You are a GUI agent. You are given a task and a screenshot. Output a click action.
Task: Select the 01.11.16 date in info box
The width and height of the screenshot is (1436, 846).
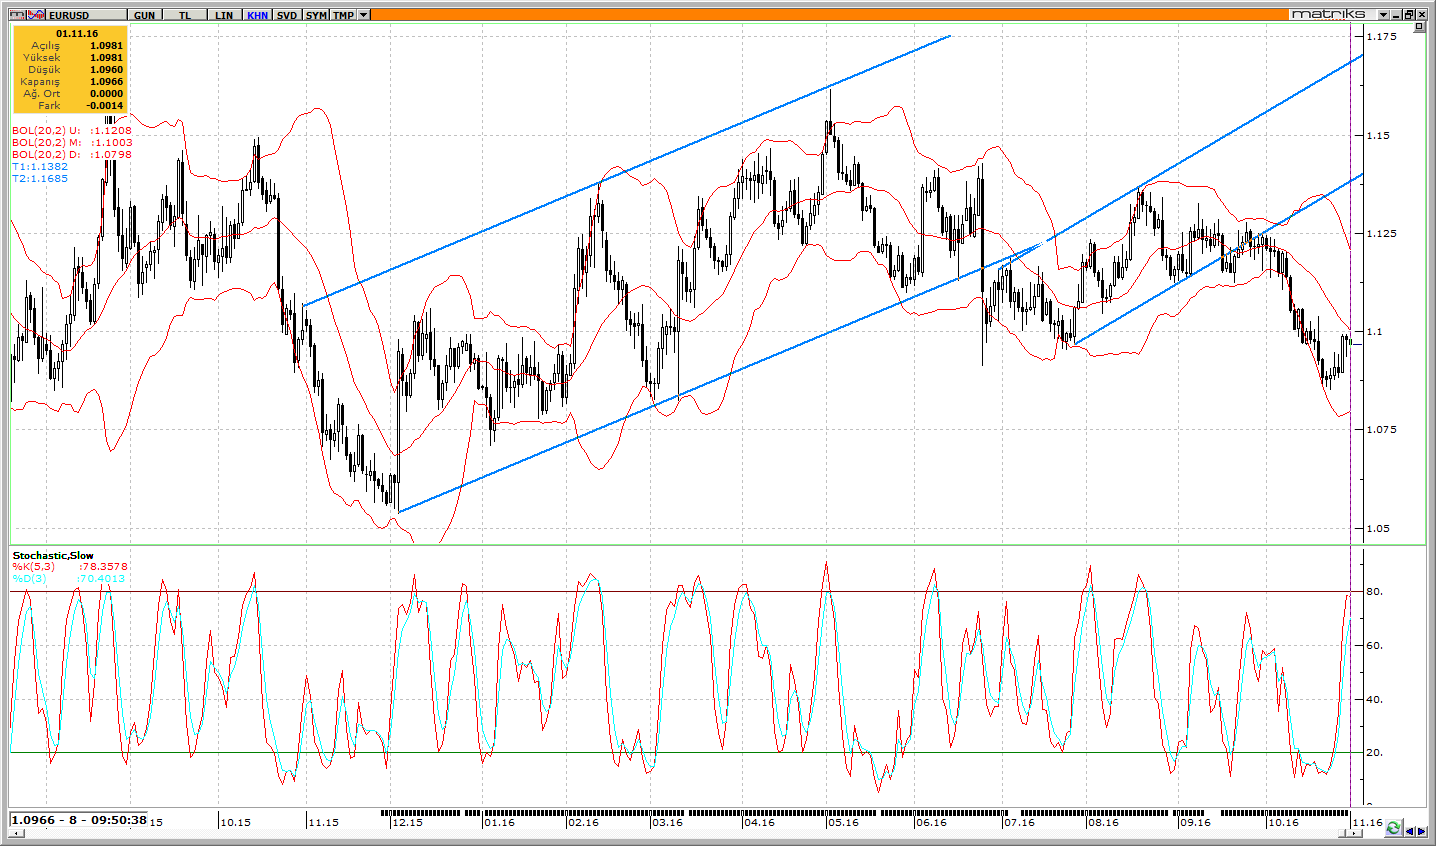(77, 33)
